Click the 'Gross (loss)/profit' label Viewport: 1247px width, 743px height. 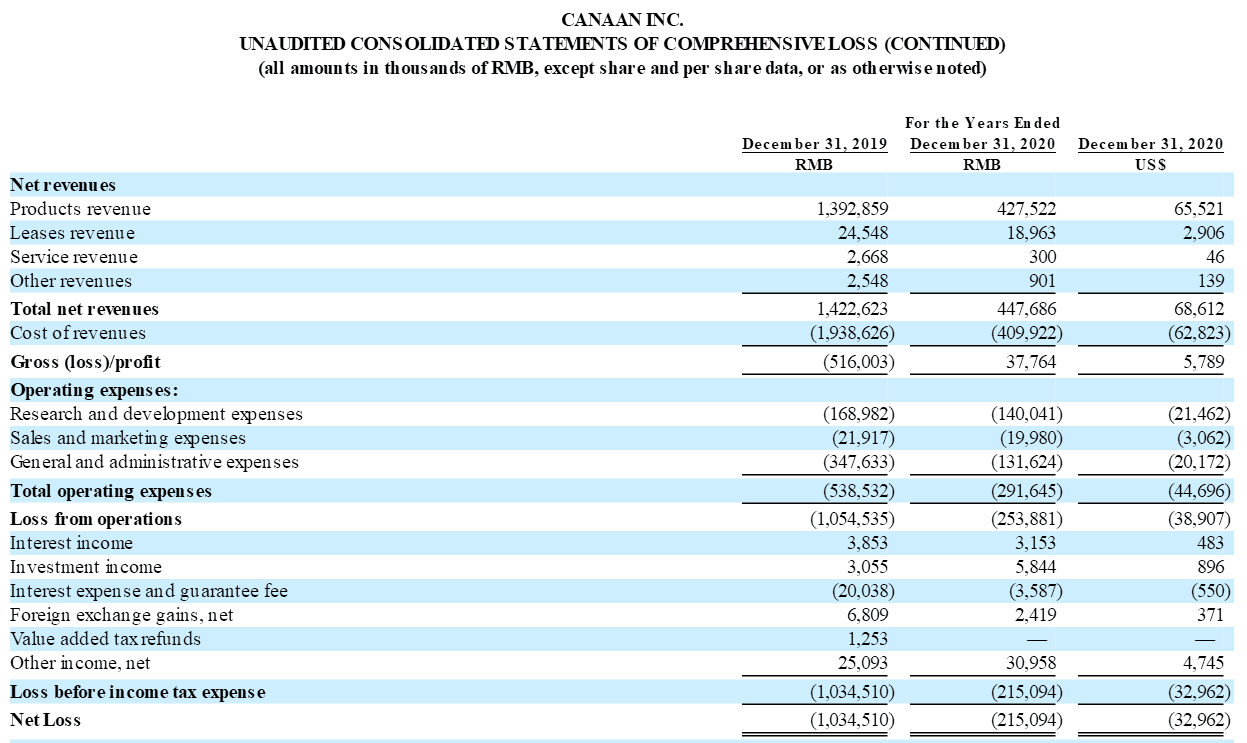tap(85, 362)
